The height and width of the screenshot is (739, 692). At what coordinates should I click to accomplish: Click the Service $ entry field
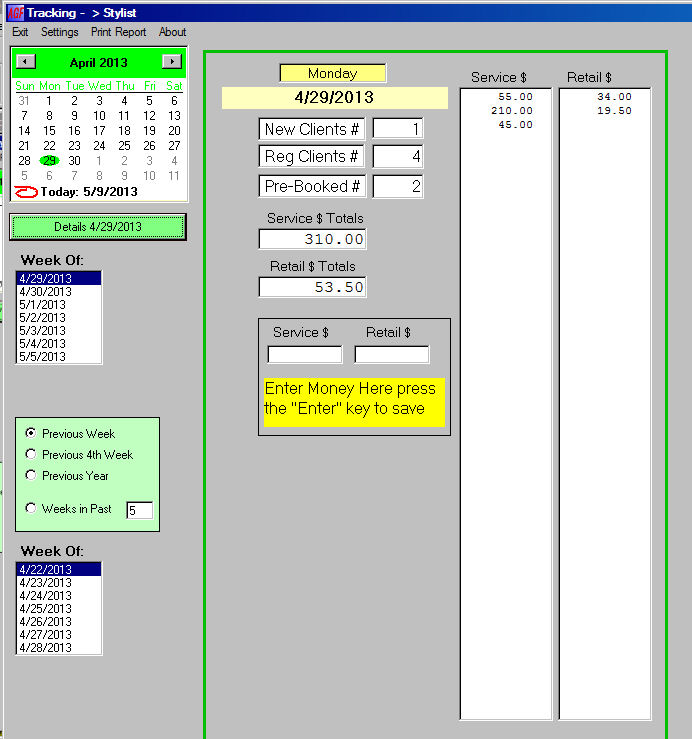coord(304,355)
